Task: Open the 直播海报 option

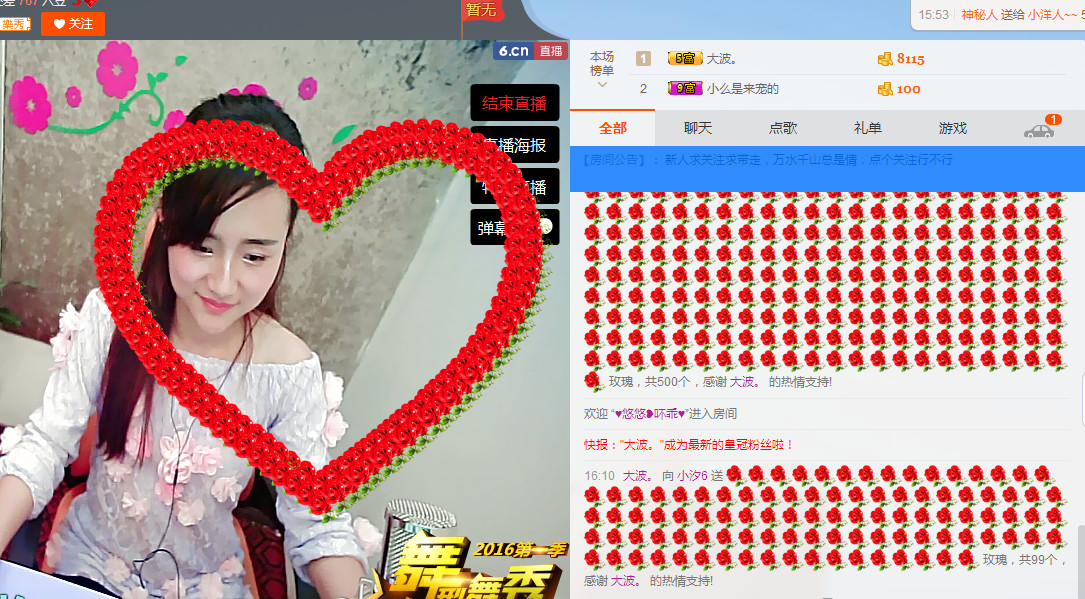Action: click(514, 145)
